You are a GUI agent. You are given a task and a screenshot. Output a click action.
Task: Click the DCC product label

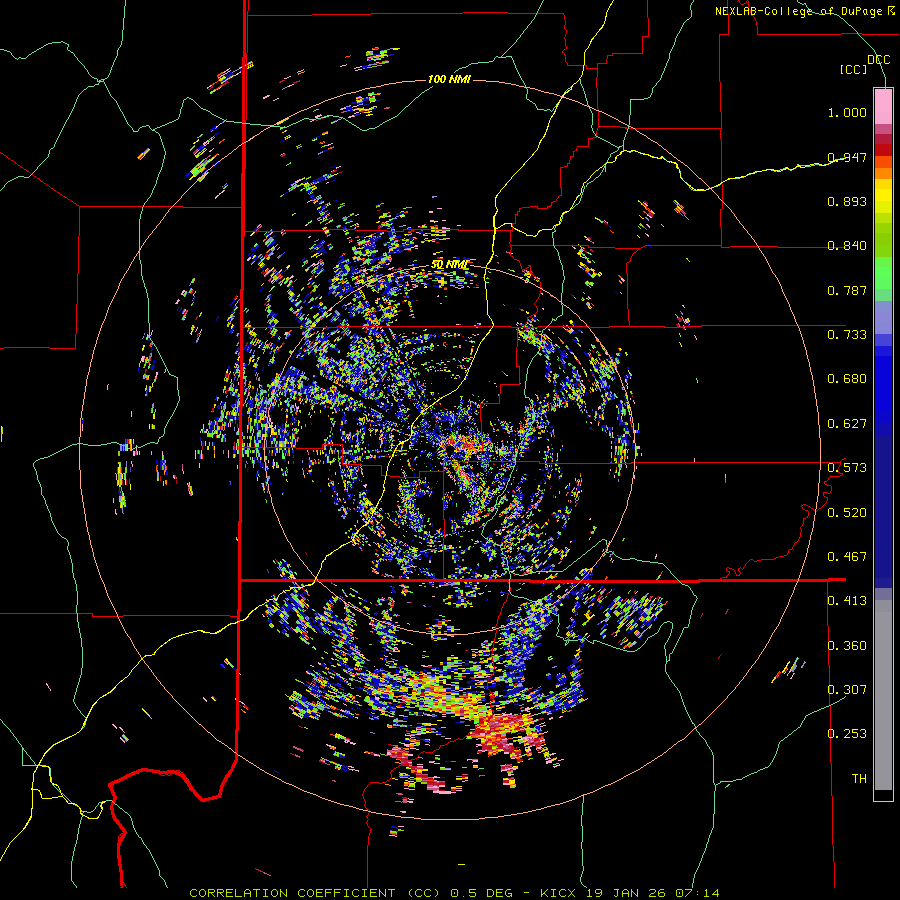(x=878, y=60)
